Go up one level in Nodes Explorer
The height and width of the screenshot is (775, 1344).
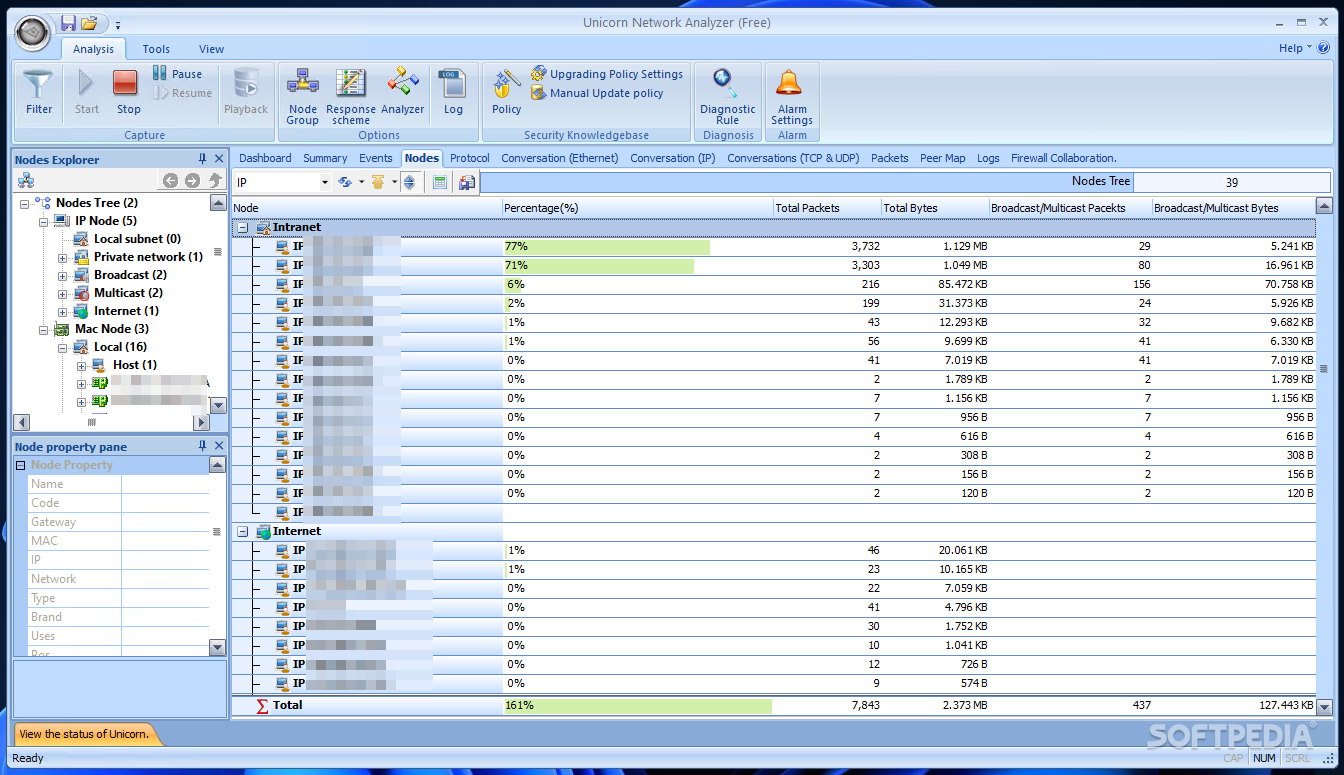point(214,181)
